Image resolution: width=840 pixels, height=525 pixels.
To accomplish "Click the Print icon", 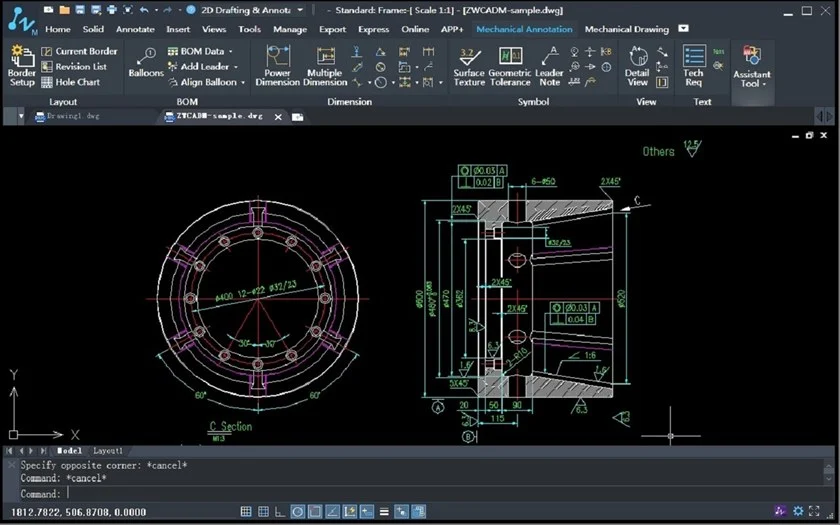I will 111,10.
